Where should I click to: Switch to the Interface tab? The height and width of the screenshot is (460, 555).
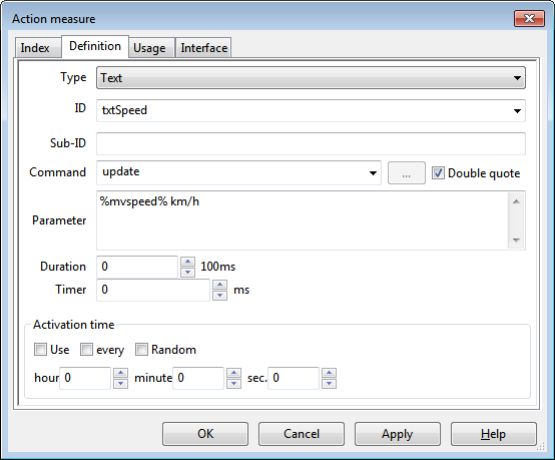point(204,48)
